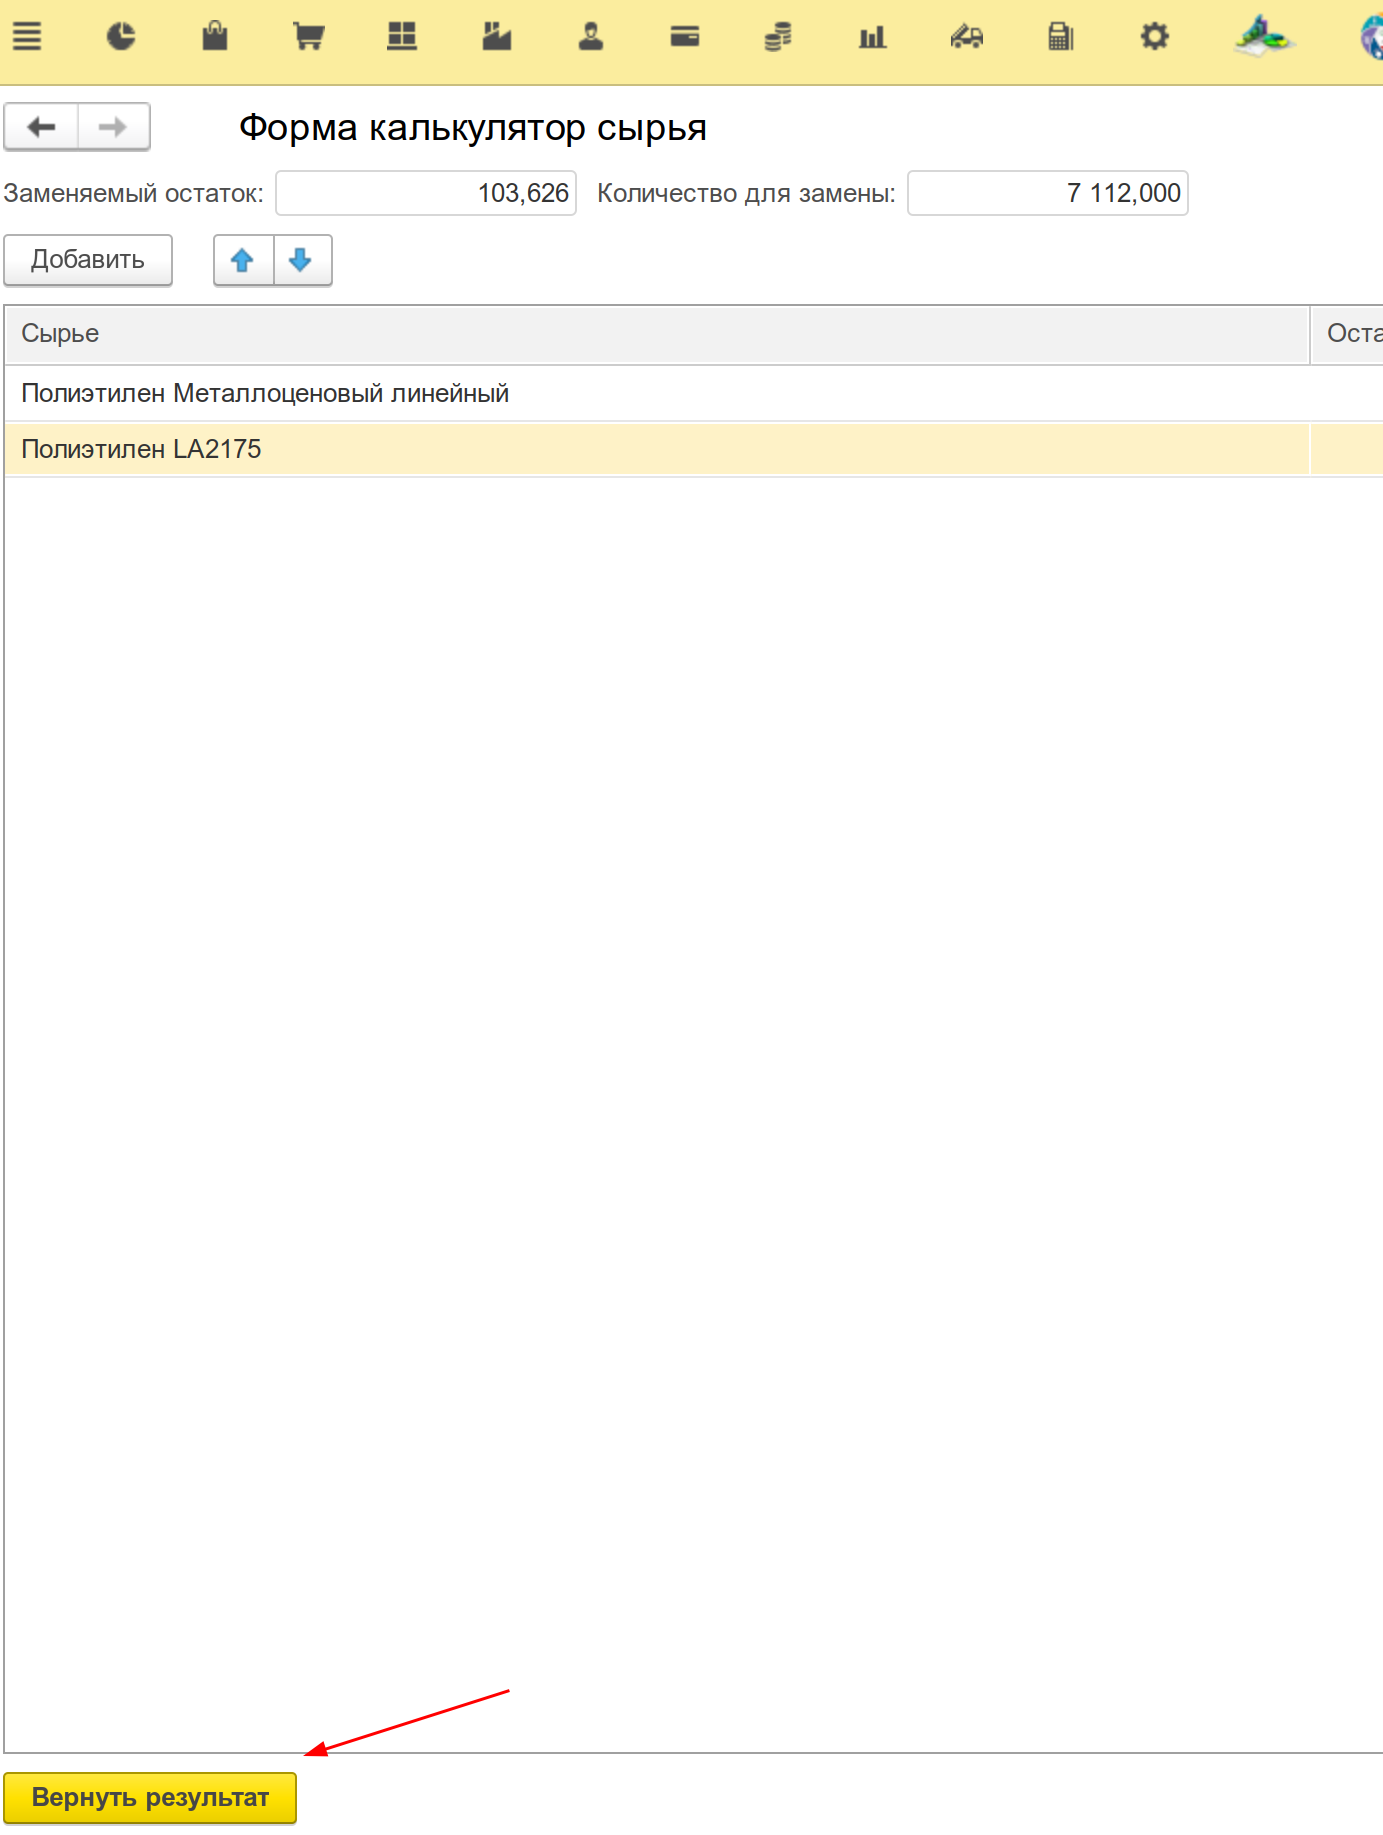The image size is (1383, 1835).
Task: Open the warehouse grid section icon
Action: pos(402,37)
